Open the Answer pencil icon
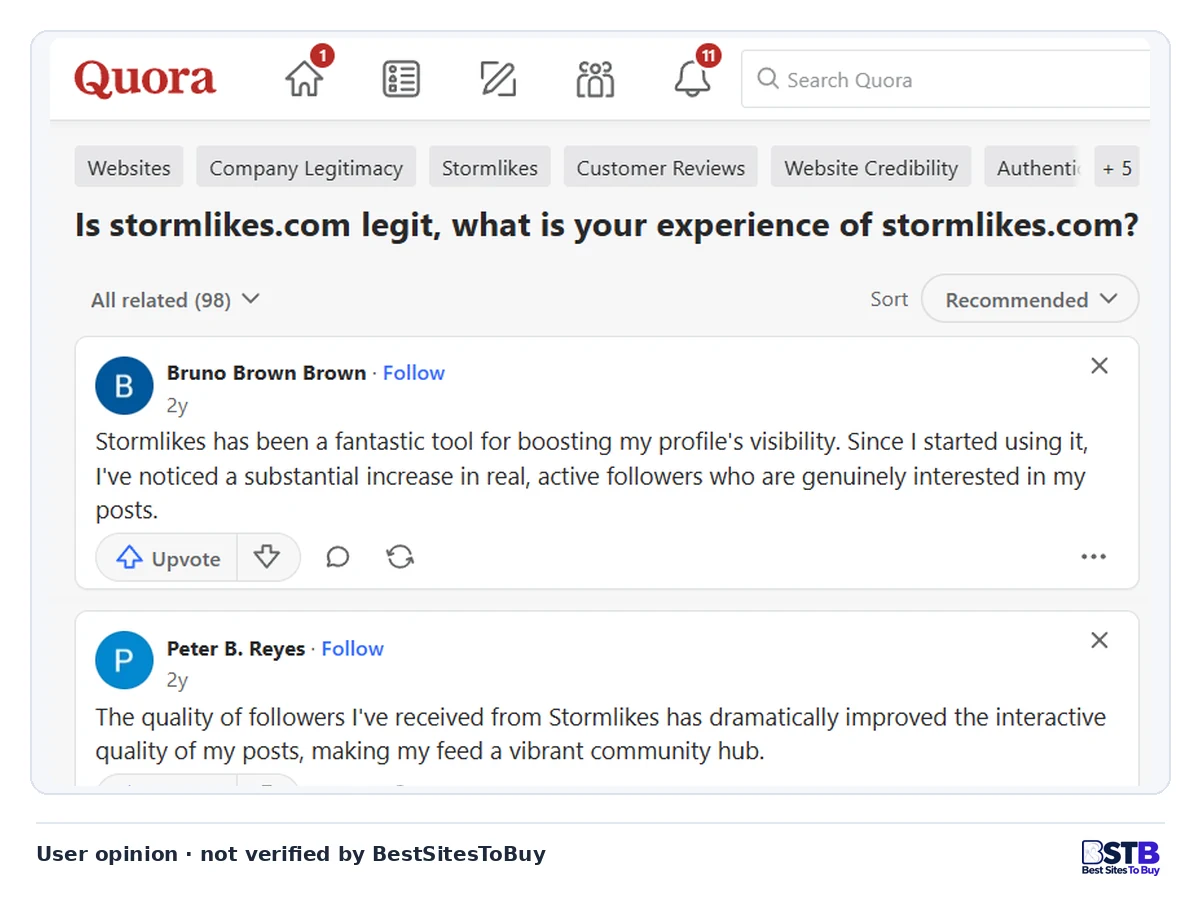 click(498, 79)
